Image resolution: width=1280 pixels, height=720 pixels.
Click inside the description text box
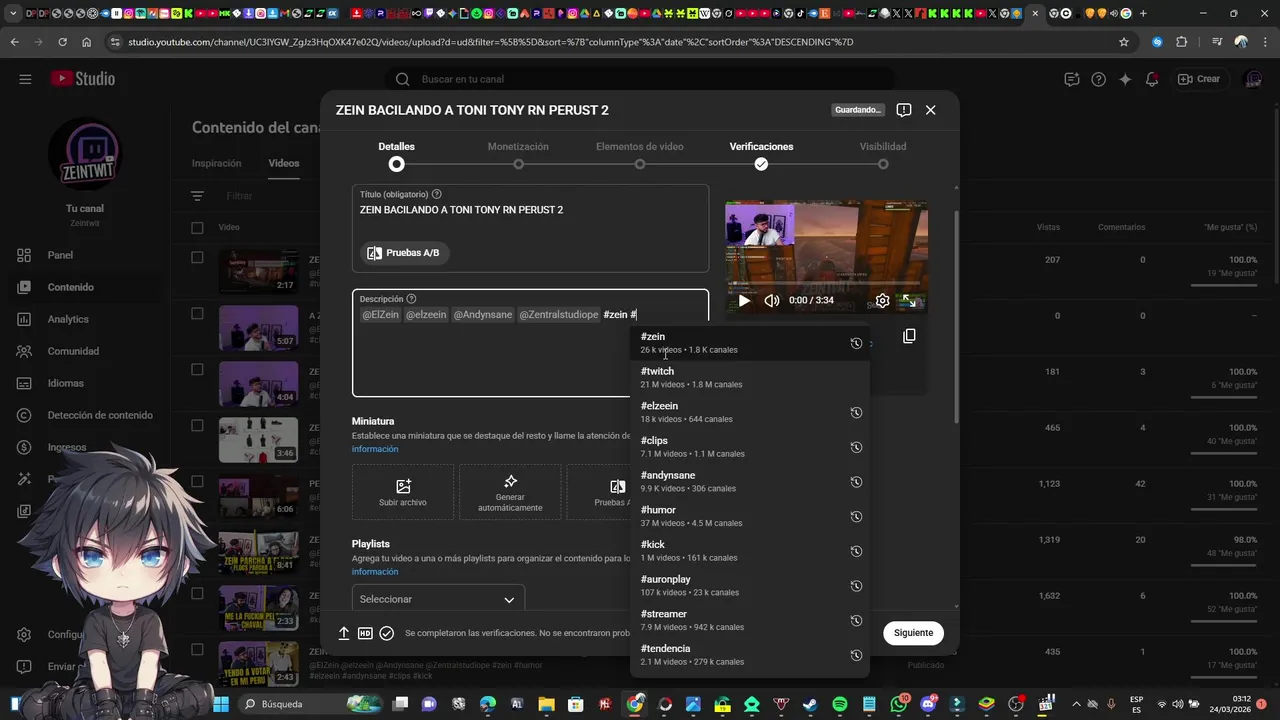click(x=530, y=343)
